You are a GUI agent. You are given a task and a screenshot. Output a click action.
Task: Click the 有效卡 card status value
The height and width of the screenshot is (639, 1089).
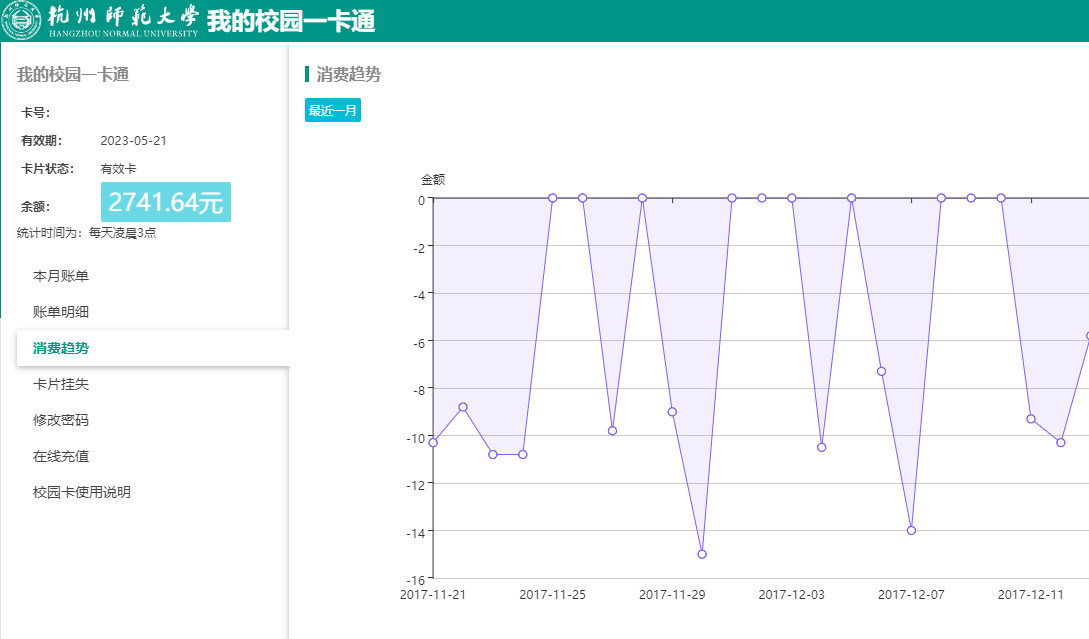118,169
